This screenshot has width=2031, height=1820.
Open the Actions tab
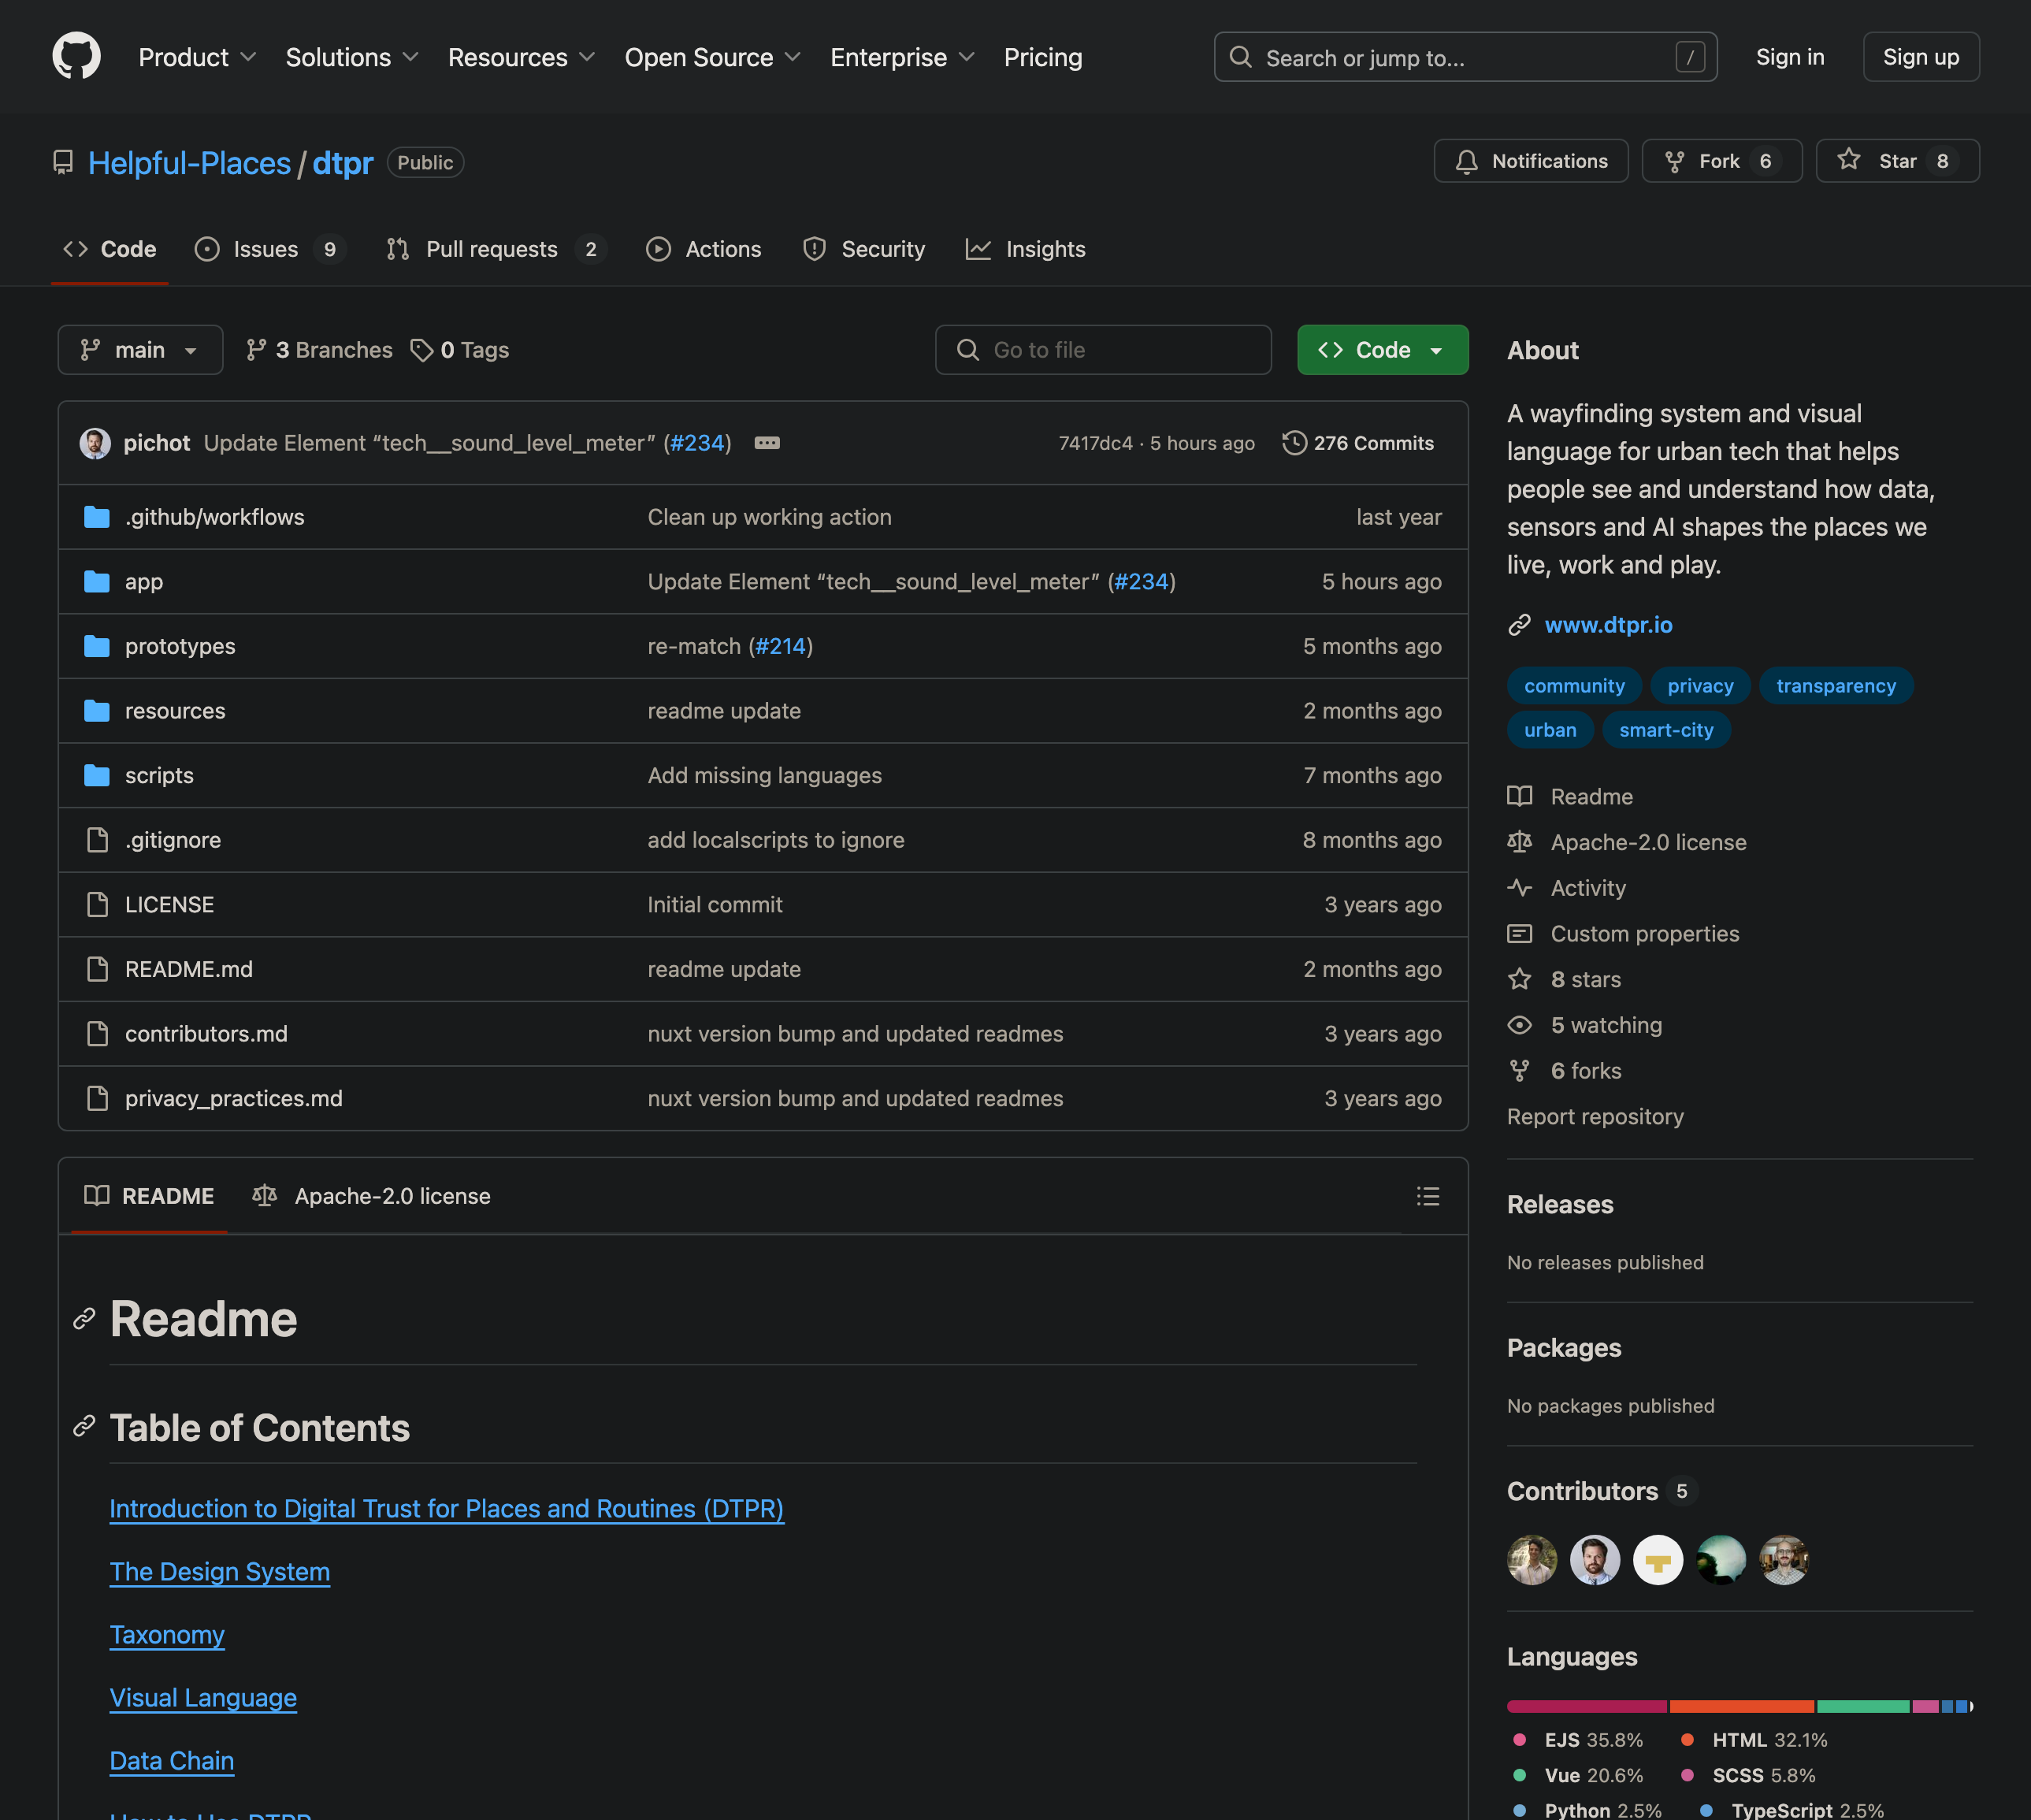click(x=704, y=249)
